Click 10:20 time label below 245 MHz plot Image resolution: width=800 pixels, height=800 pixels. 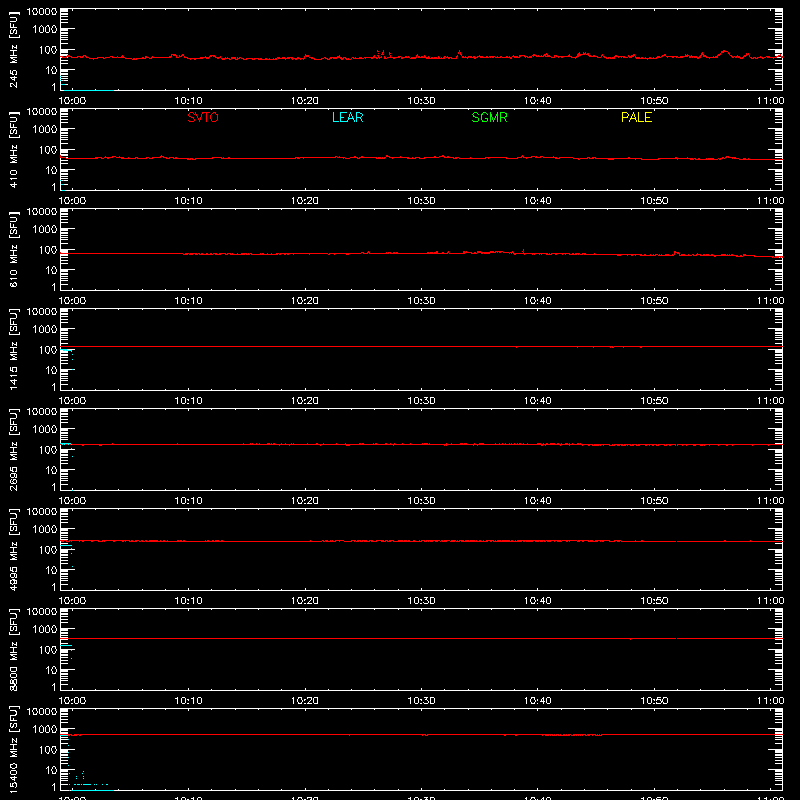(x=305, y=101)
